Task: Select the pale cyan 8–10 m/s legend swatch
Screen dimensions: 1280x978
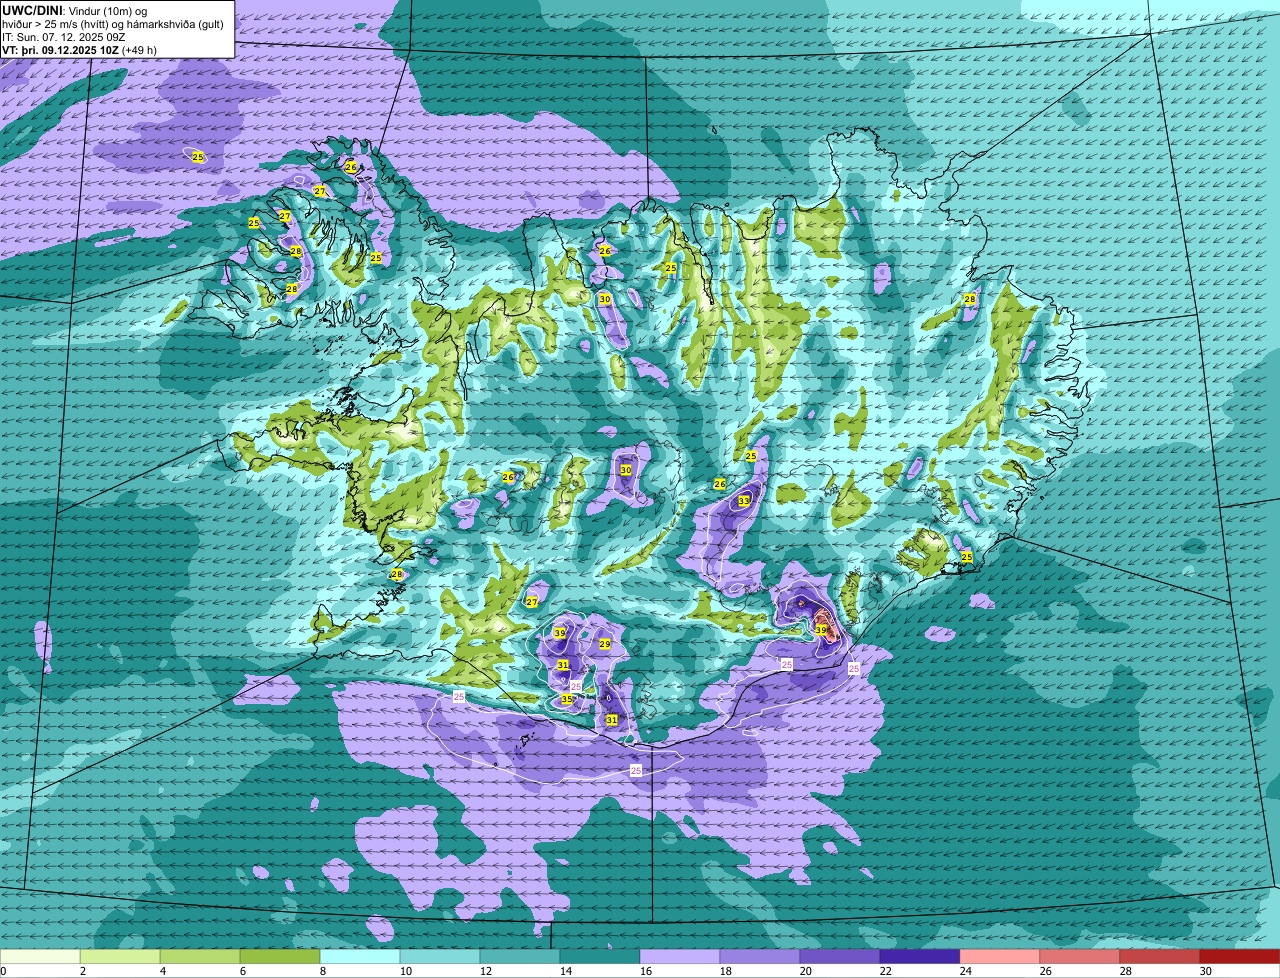Action: (360, 956)
